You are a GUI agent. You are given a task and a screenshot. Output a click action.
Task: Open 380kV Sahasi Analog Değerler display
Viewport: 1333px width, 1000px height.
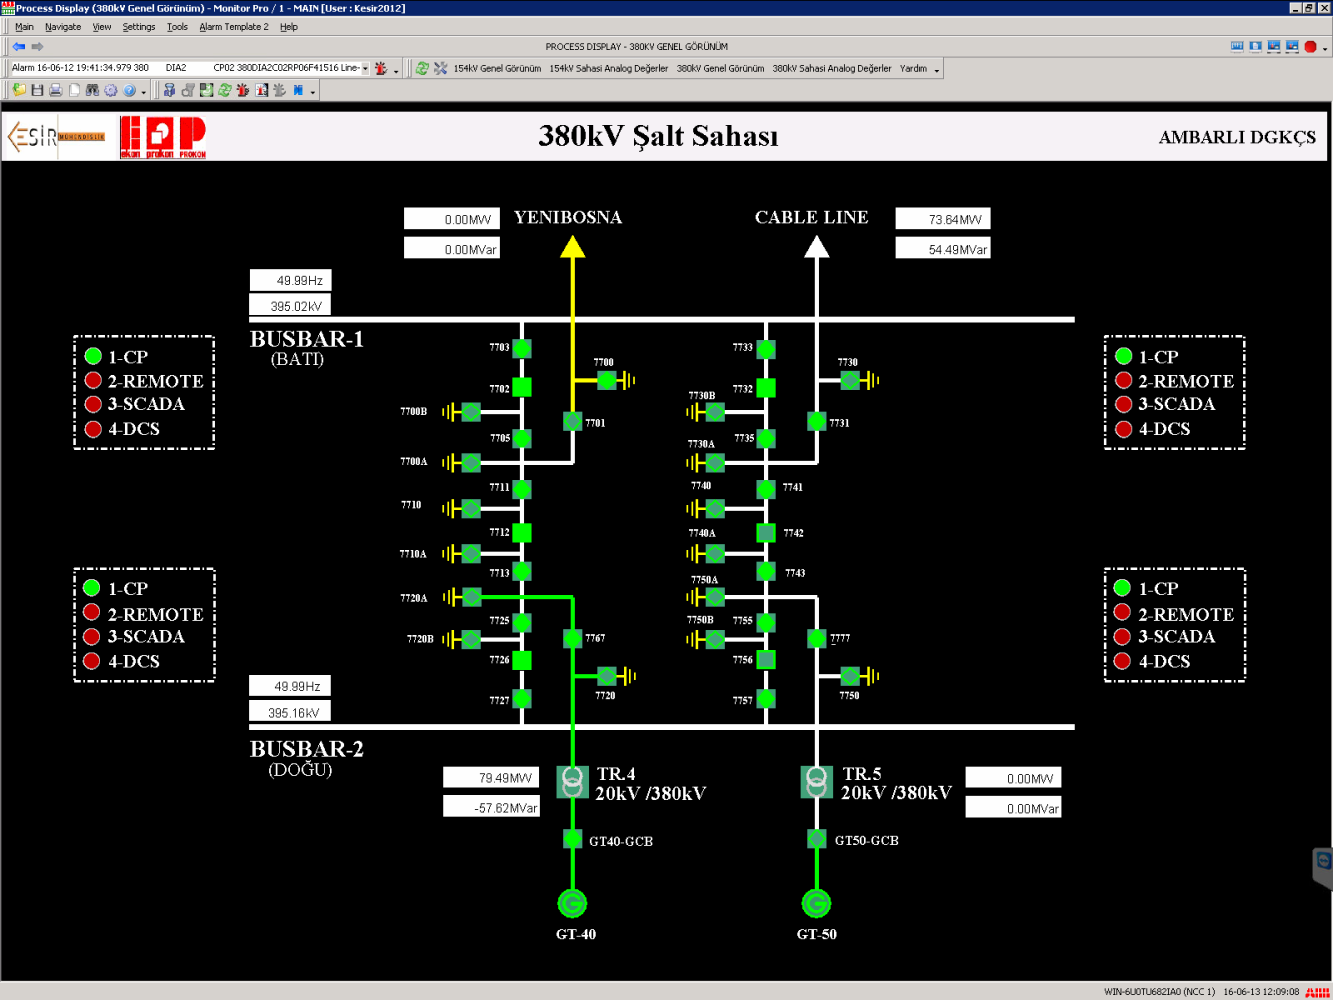click(832, 69)
